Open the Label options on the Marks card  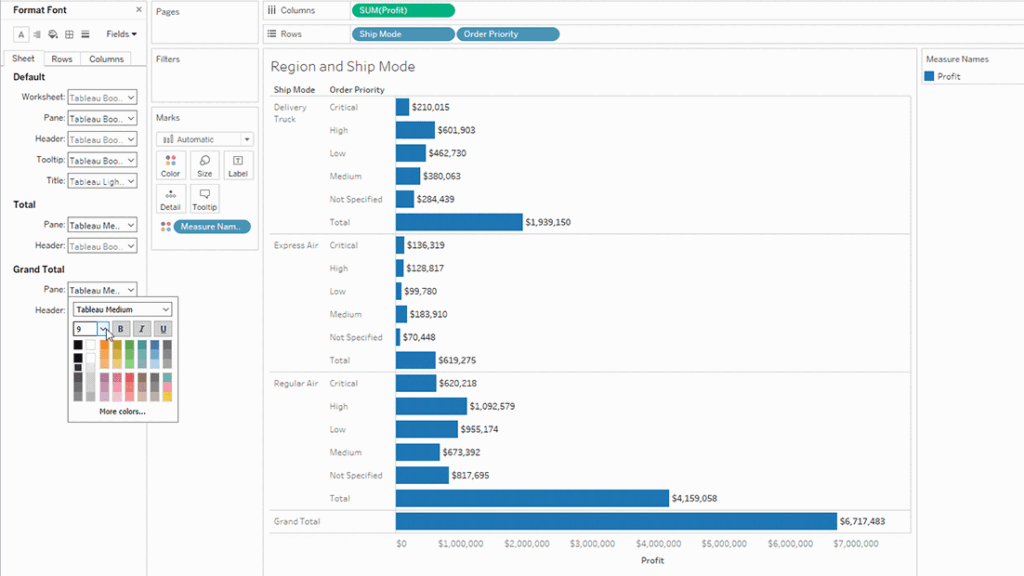[x=237, y=165]
